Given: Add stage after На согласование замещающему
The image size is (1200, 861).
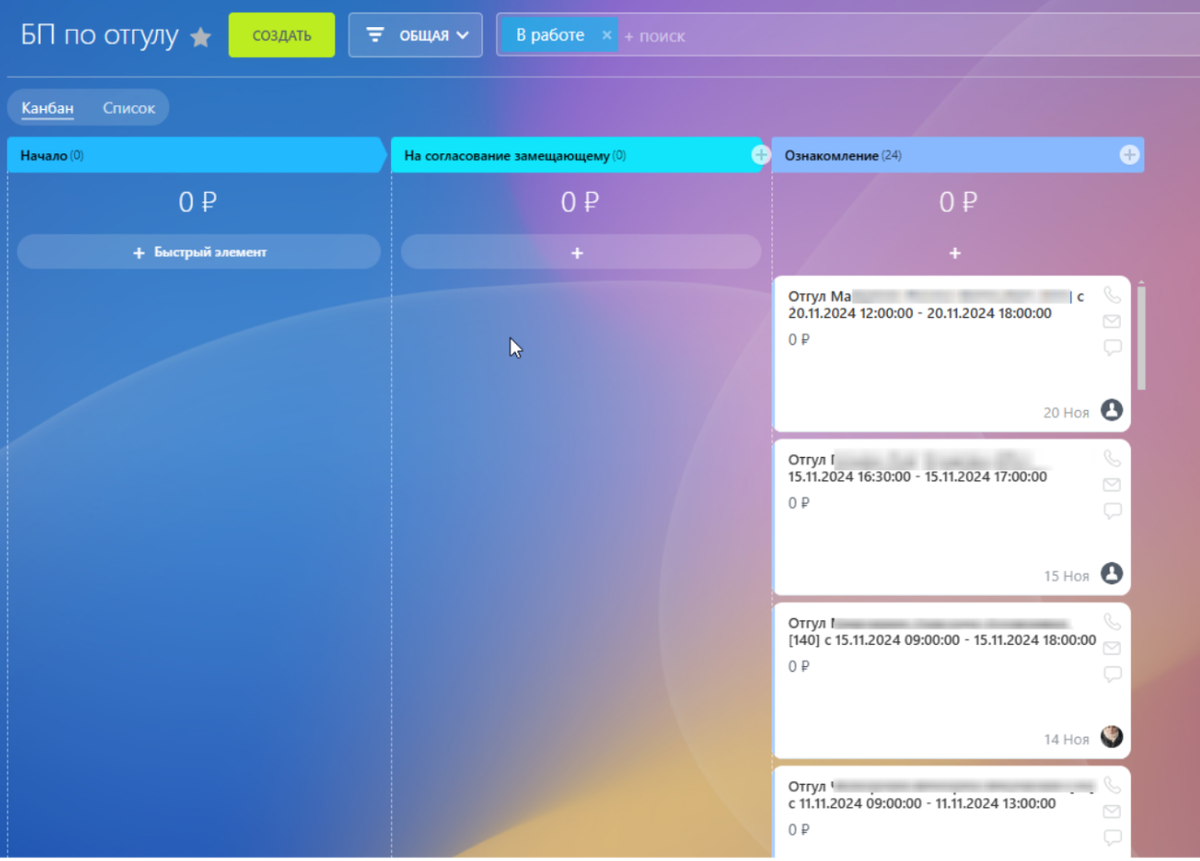Looking at the screenshot, I should point(761,155).
